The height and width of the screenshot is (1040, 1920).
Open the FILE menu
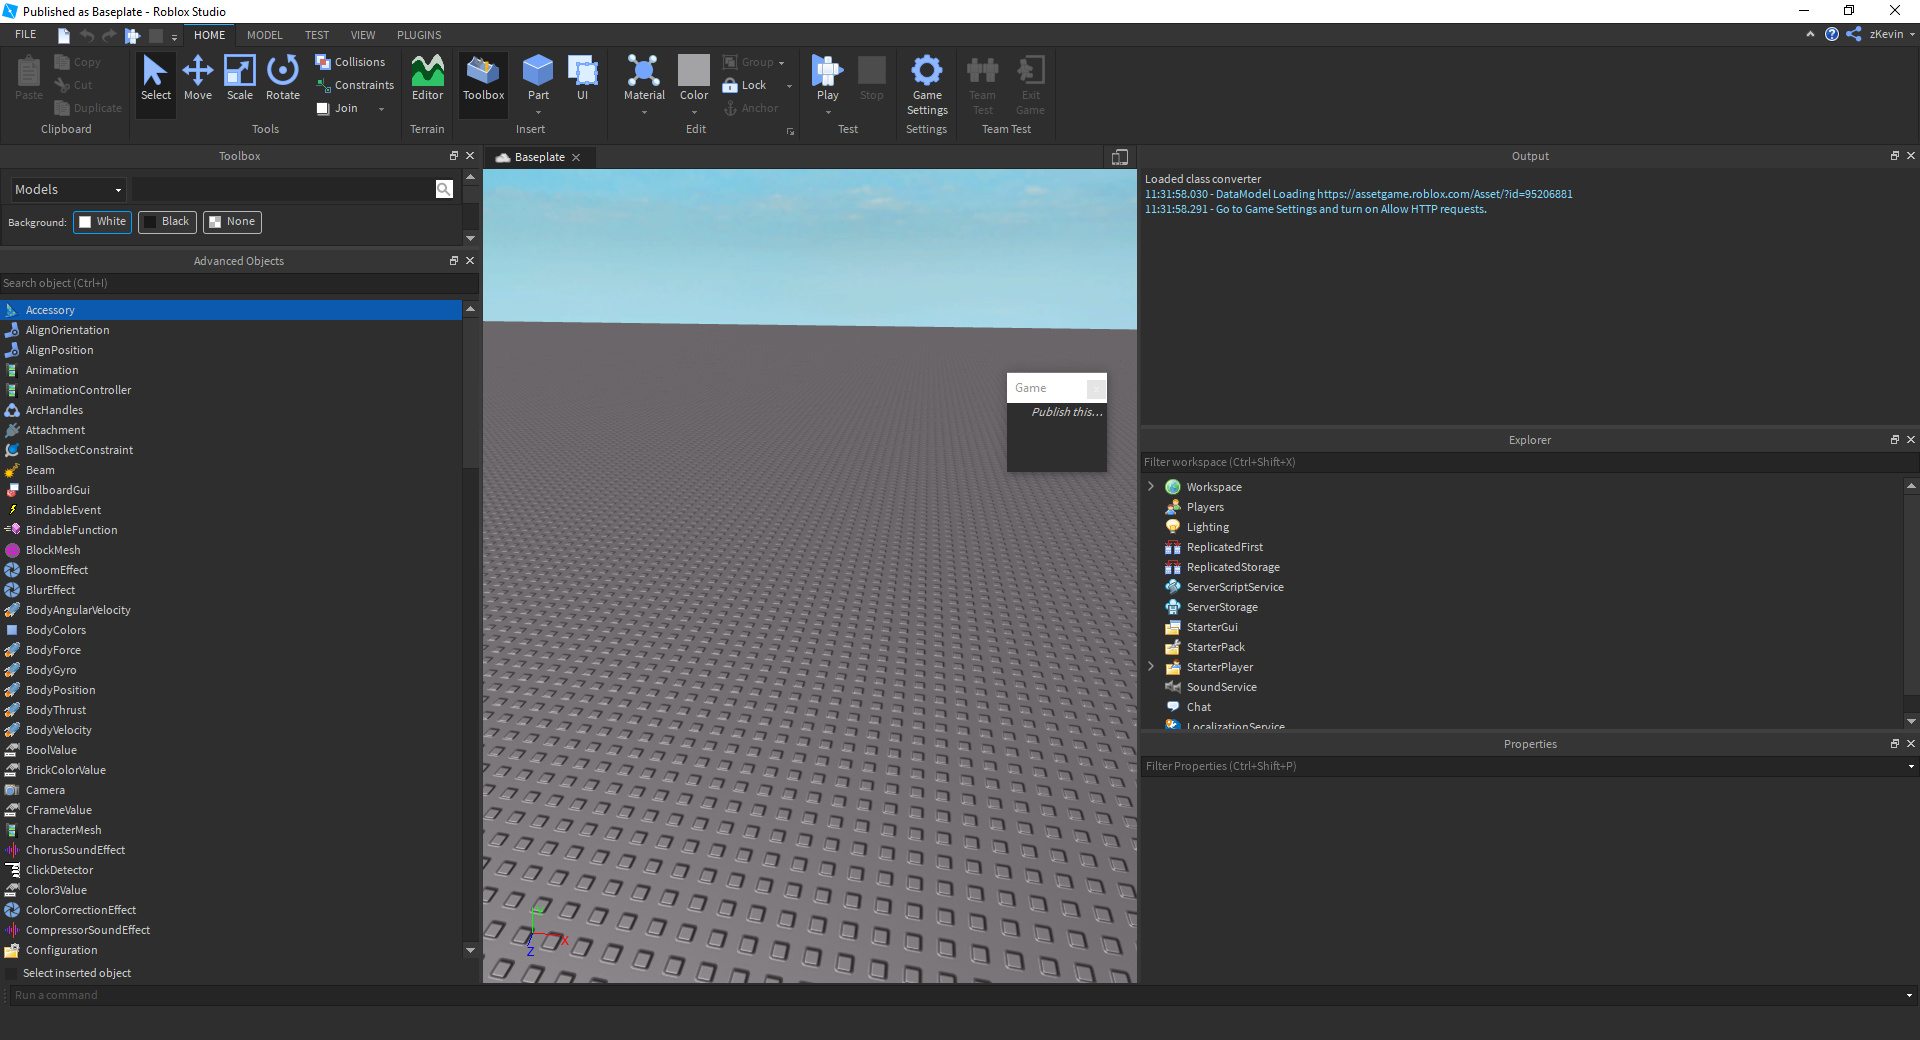[26, 34]
